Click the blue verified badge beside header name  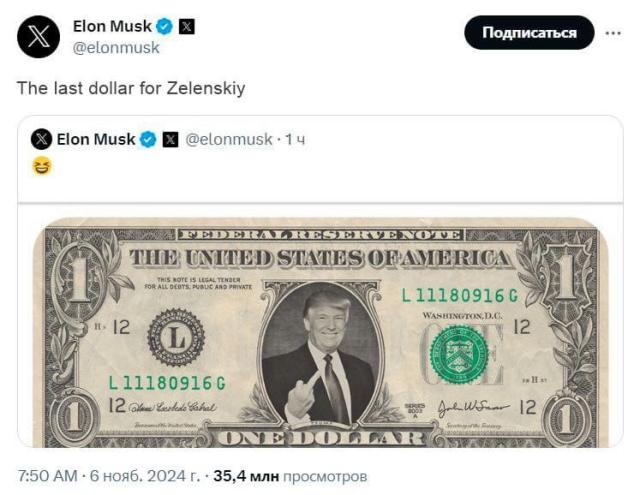click(x=165, y=27)
